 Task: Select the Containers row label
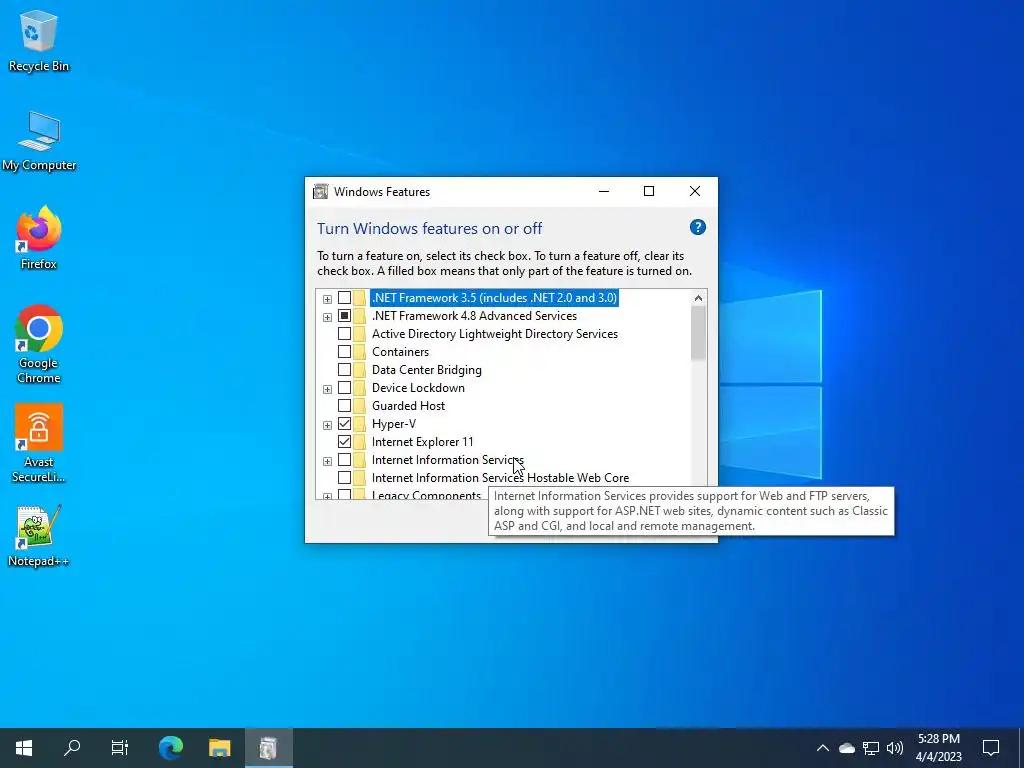pyautogui.click(x=400, y=351)
